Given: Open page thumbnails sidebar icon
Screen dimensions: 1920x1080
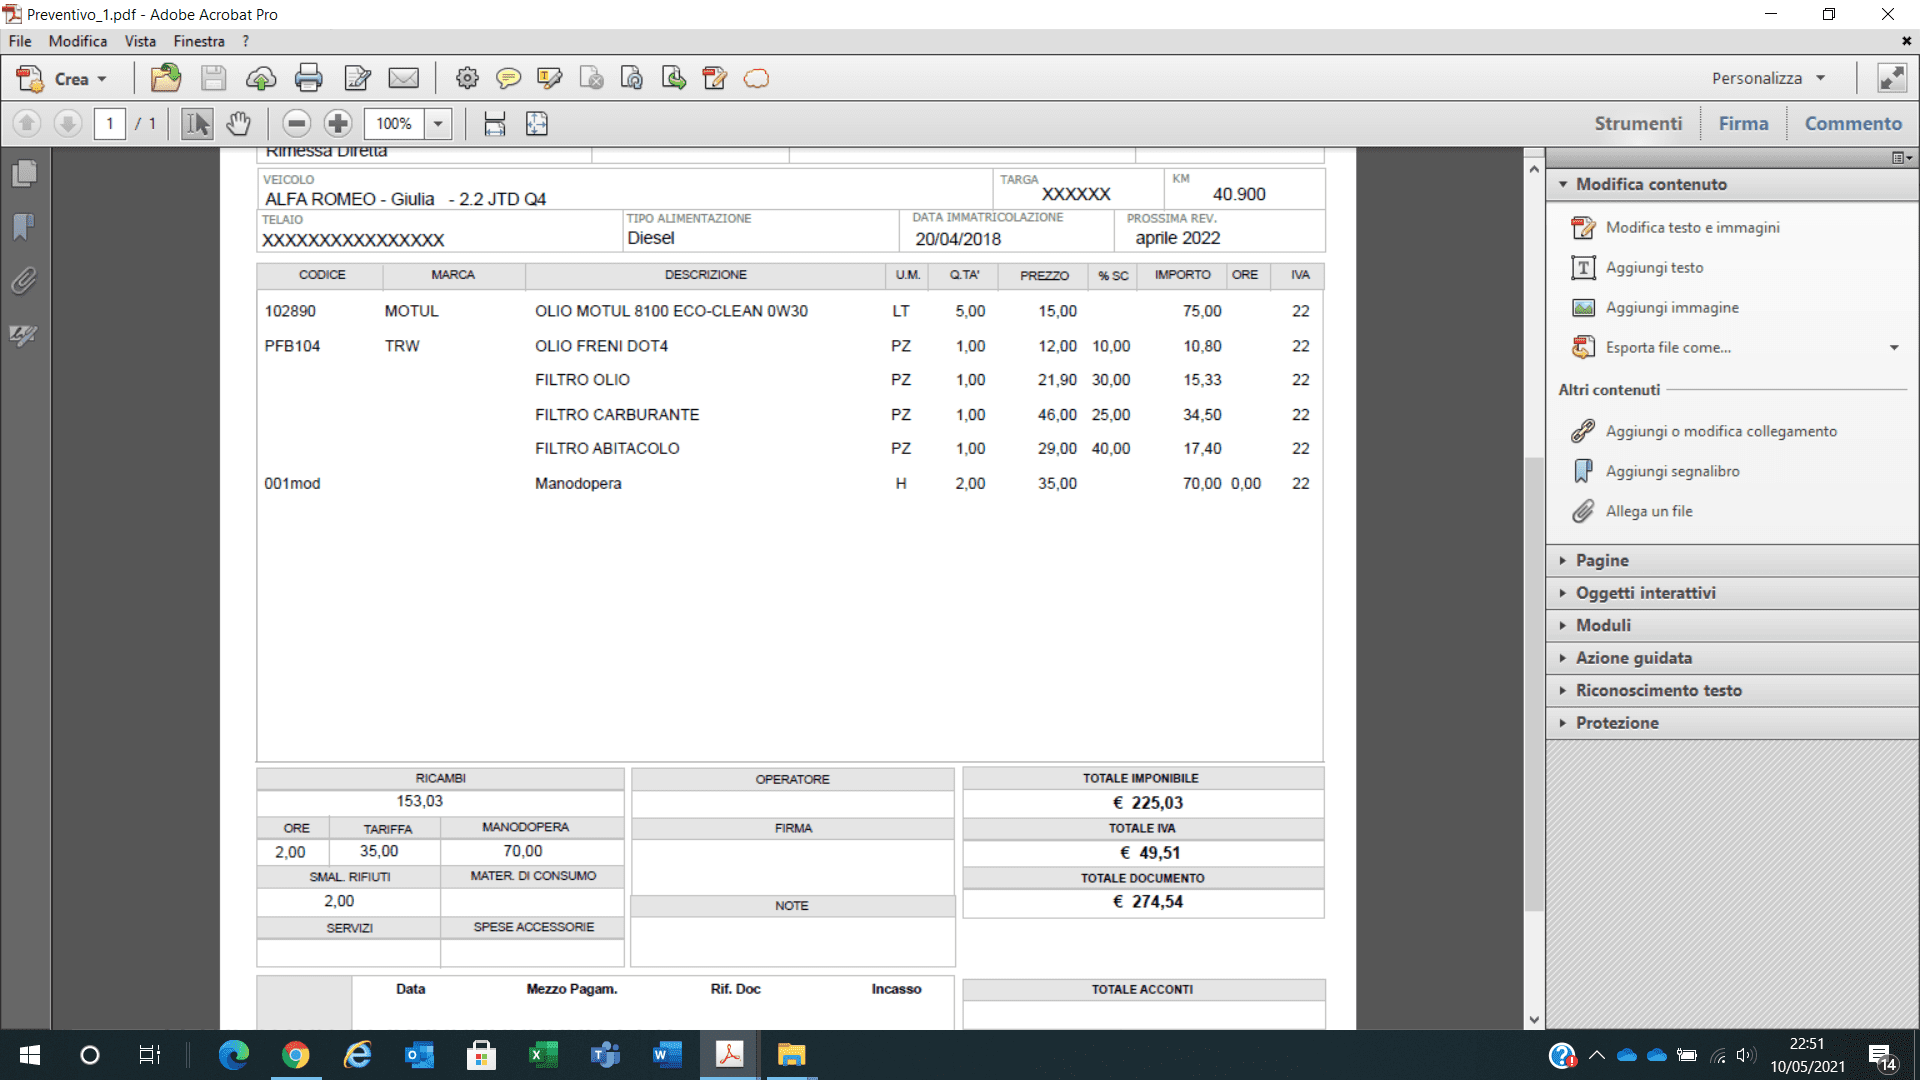Looking at the screenshot, I should click(25, 173).
